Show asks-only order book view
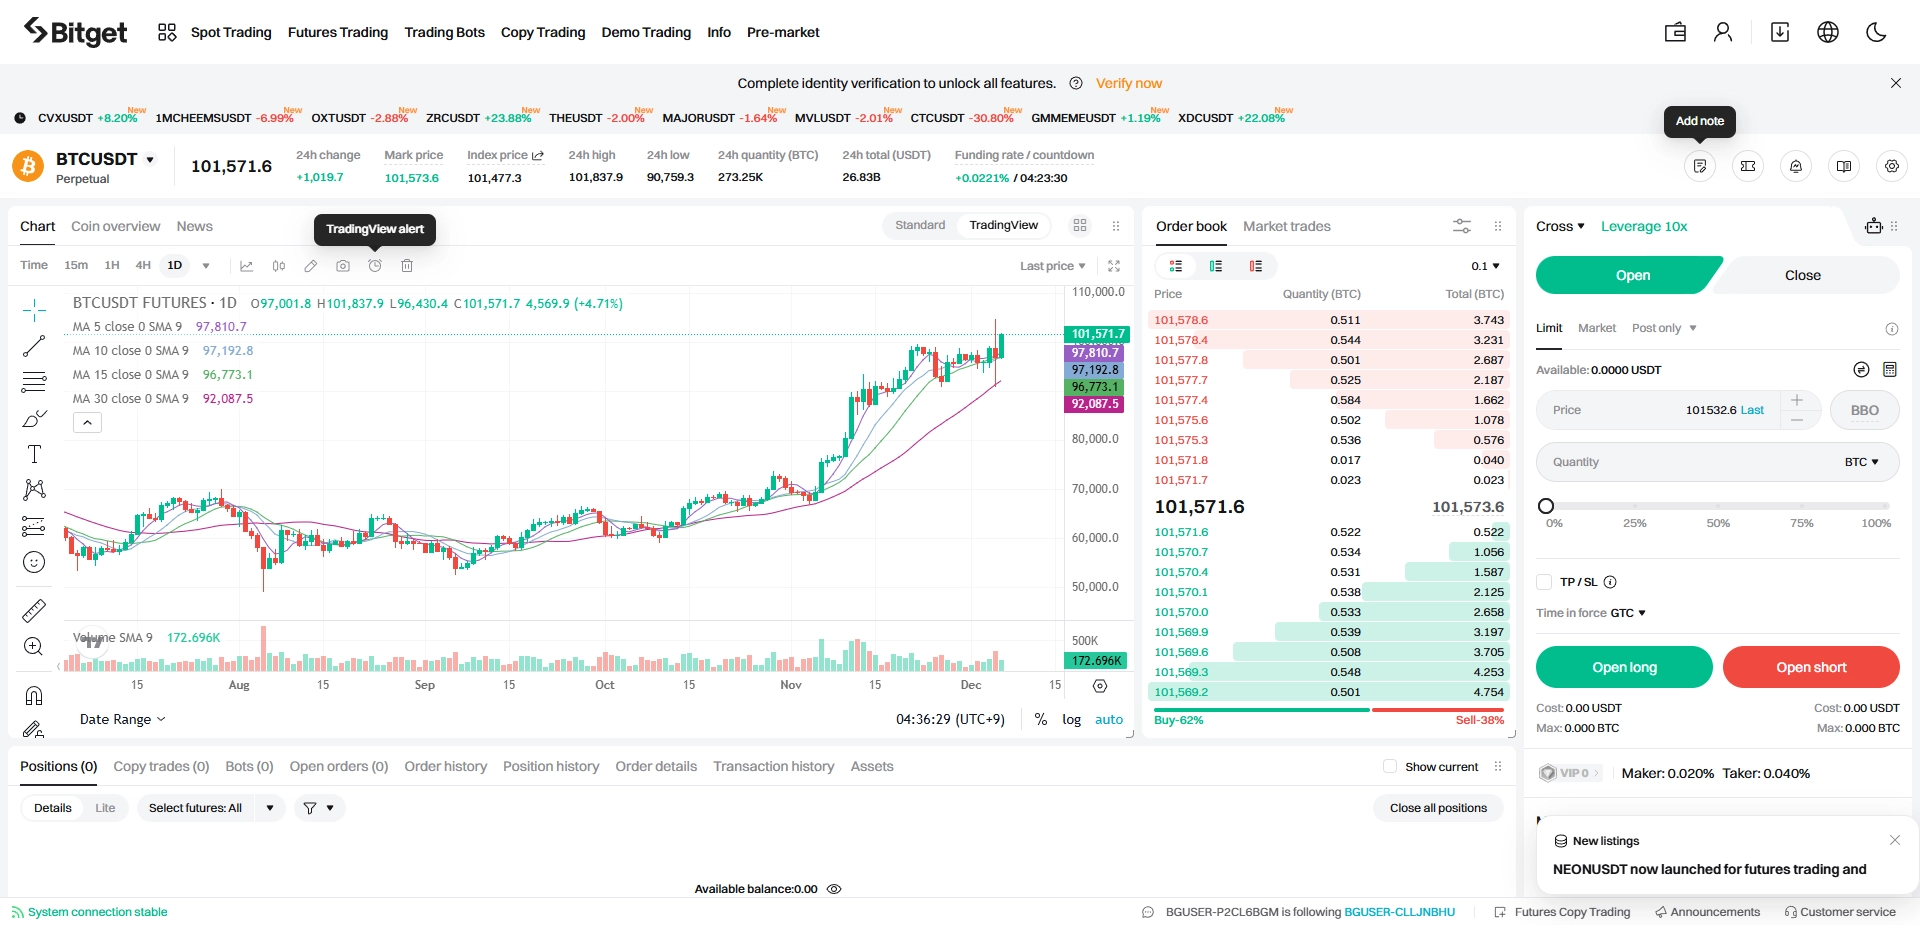Screen dimensions: 1920x925 pos(1256,266)
